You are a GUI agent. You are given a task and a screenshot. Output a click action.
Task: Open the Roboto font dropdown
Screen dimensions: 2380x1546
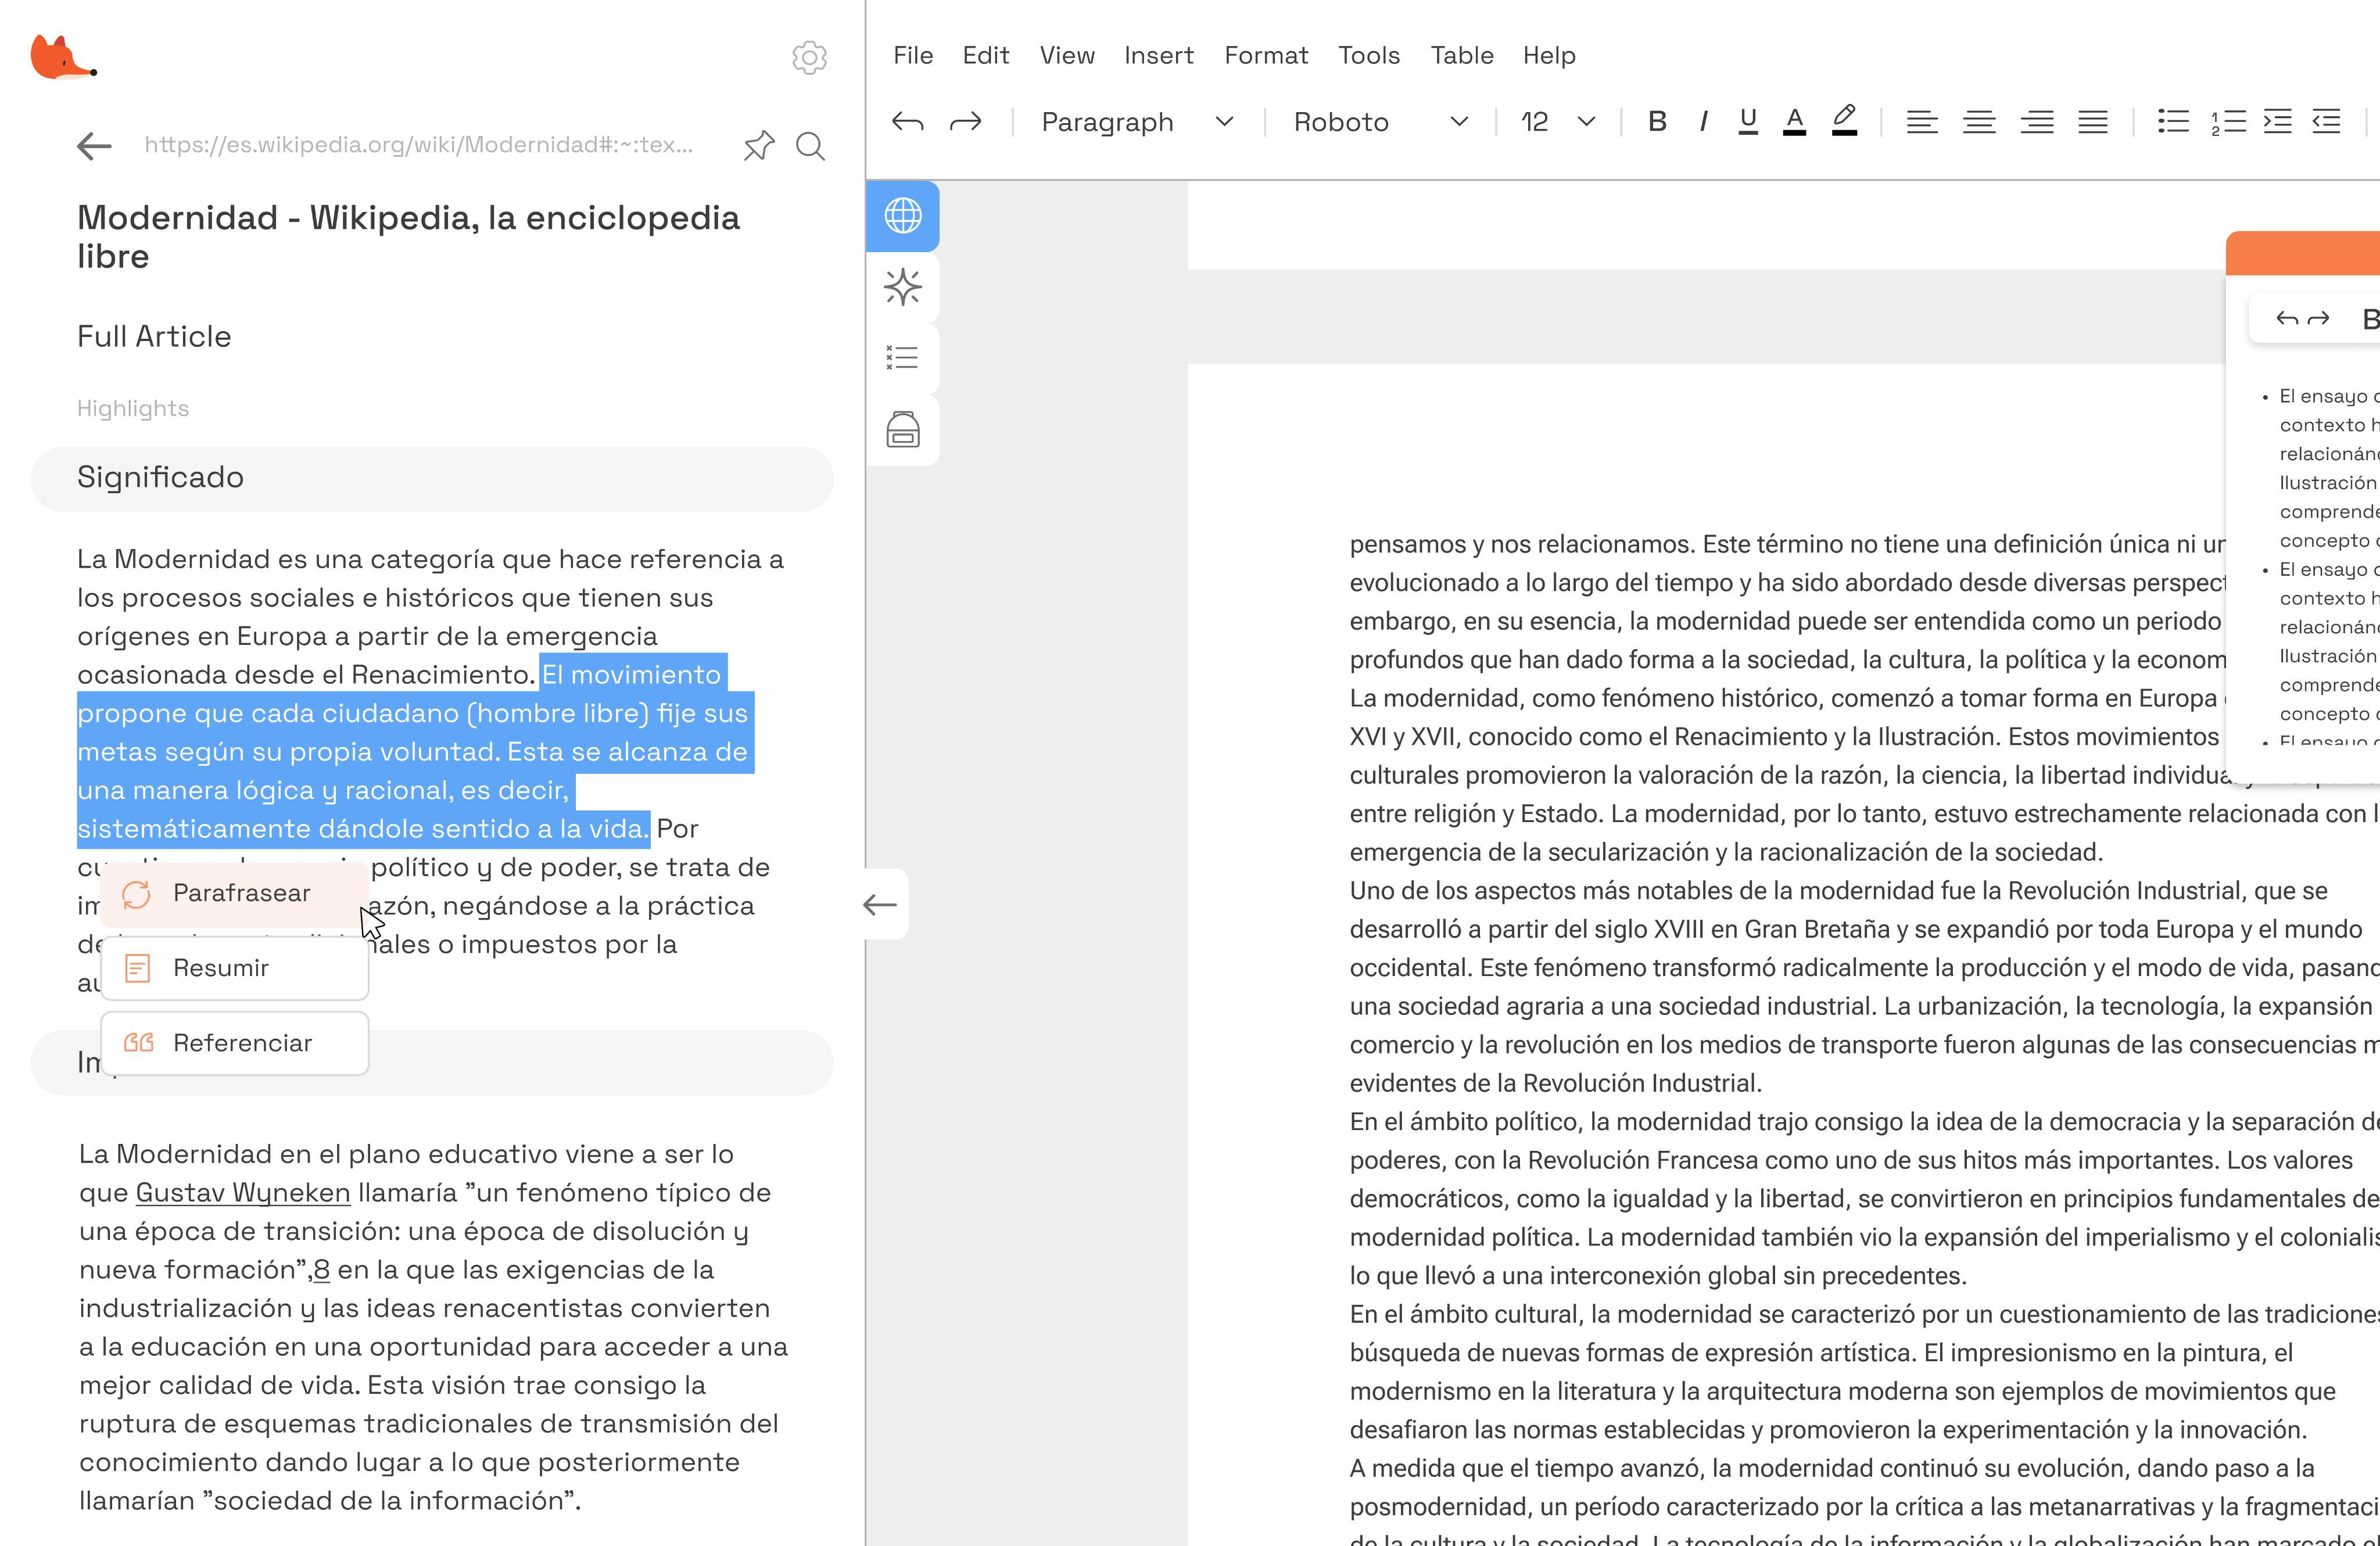point(1380,122)
